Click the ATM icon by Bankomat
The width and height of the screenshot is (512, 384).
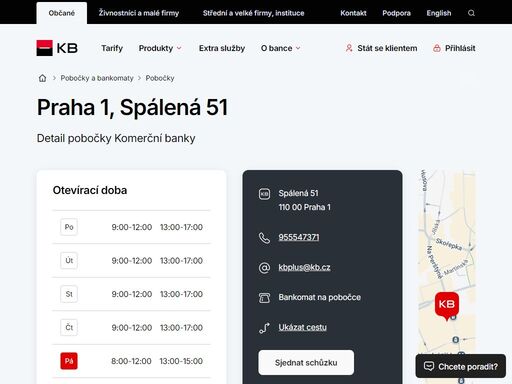pyautogui.click(x=264, y=297)
